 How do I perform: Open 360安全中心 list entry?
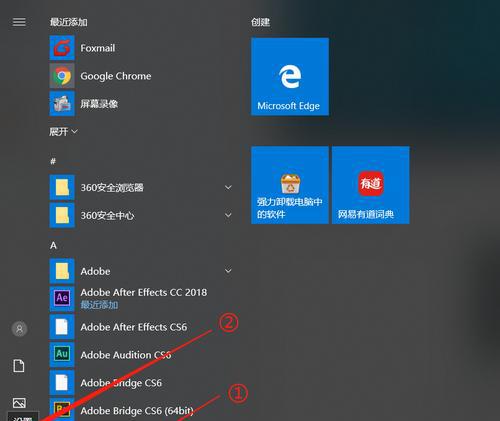coord(107,216)
